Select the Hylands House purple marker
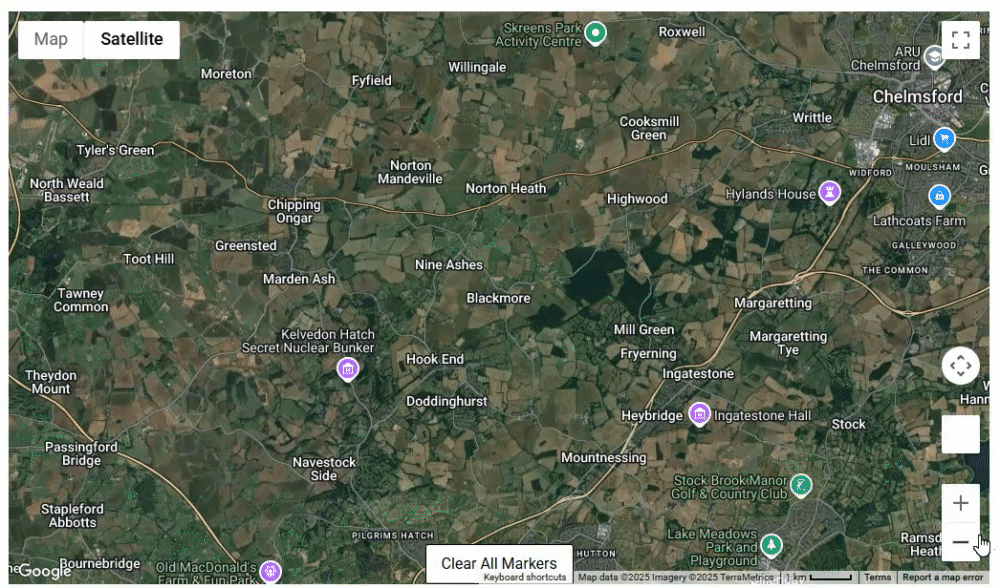The width and height of the screenshot is (1000, 588). [829, 191]
